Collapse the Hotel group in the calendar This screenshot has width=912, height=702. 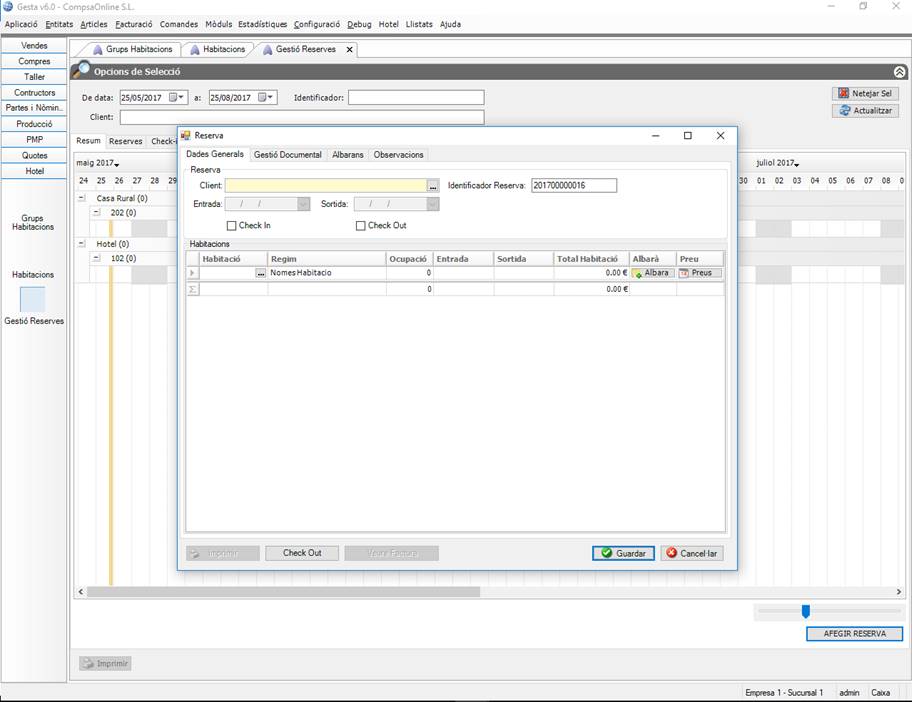[x=82, y=244]
